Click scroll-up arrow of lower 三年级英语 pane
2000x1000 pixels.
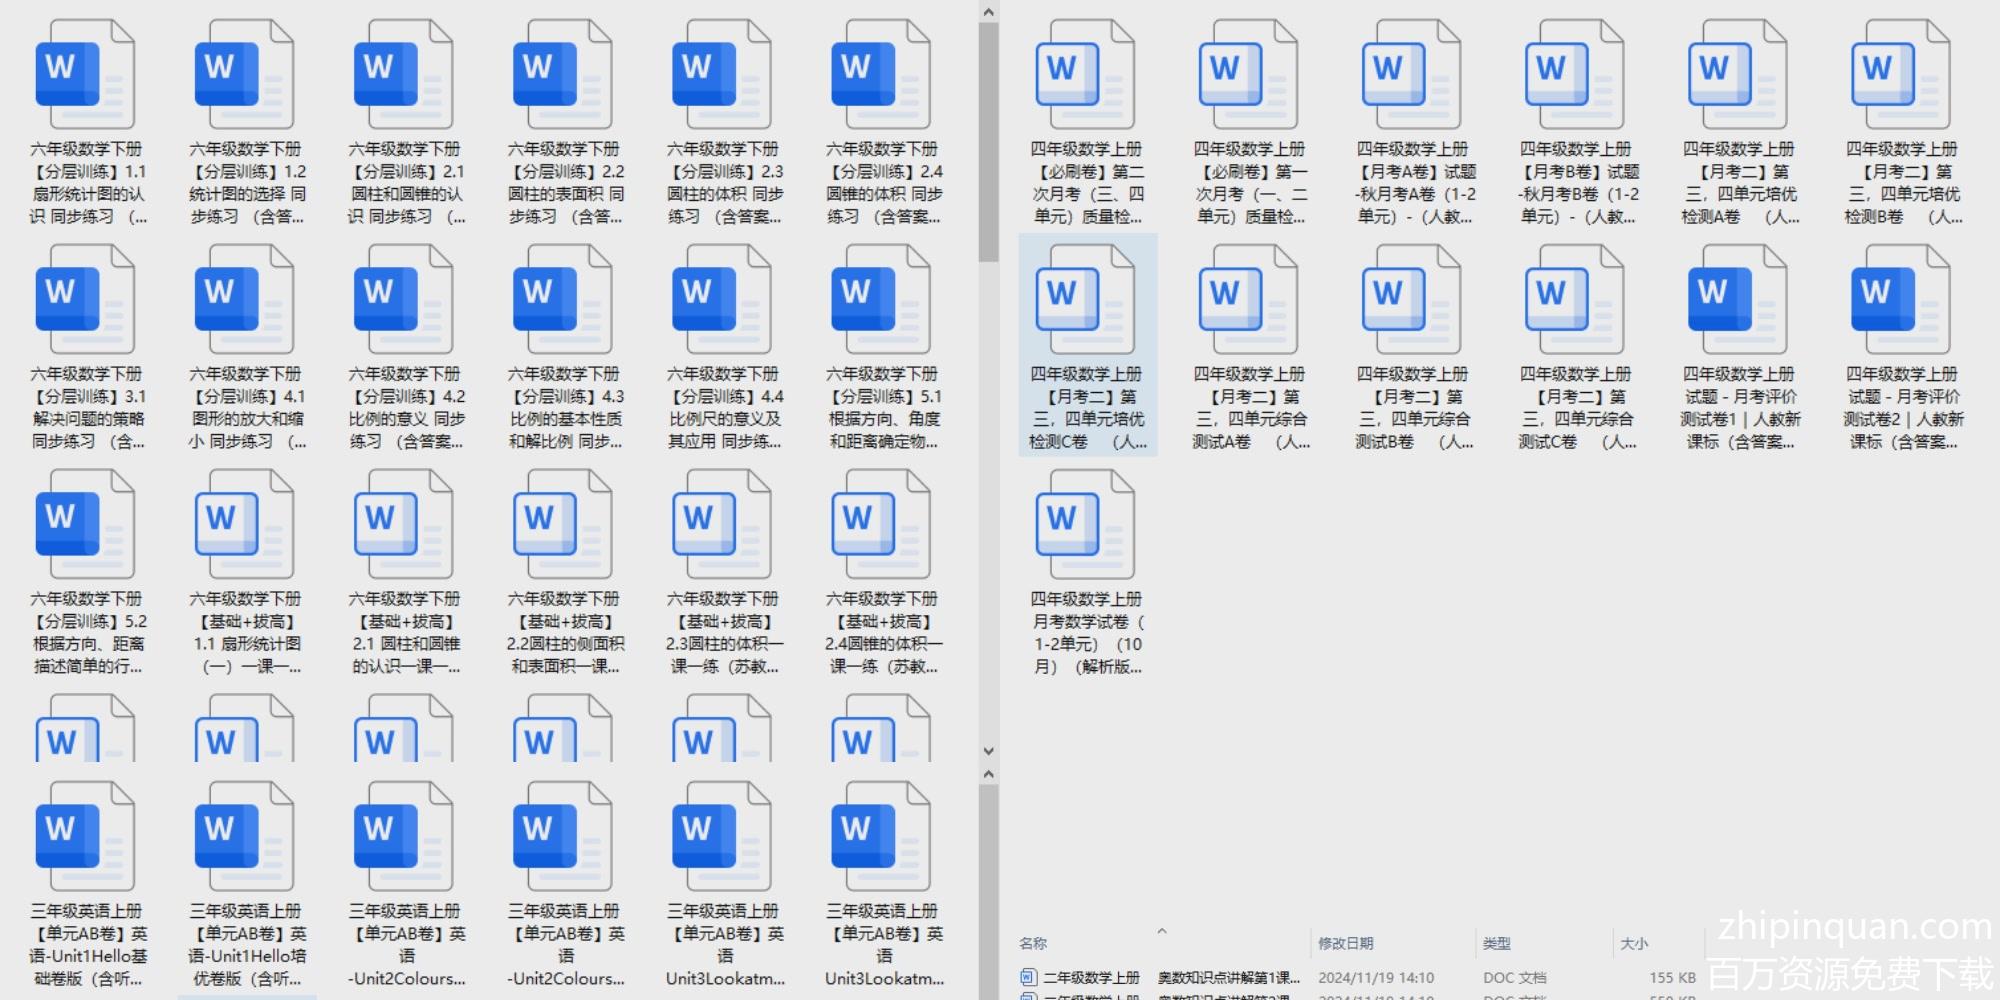pyautogui.click(x=988, y=774)
